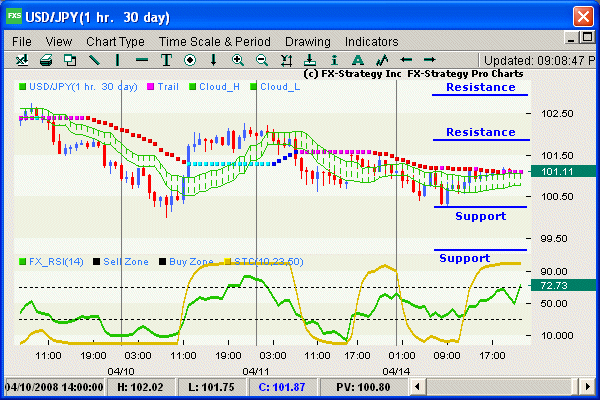This screenshot has width=600, height=400.
Task: Click the 04/11 date axis label
Action: coord(256,371)
